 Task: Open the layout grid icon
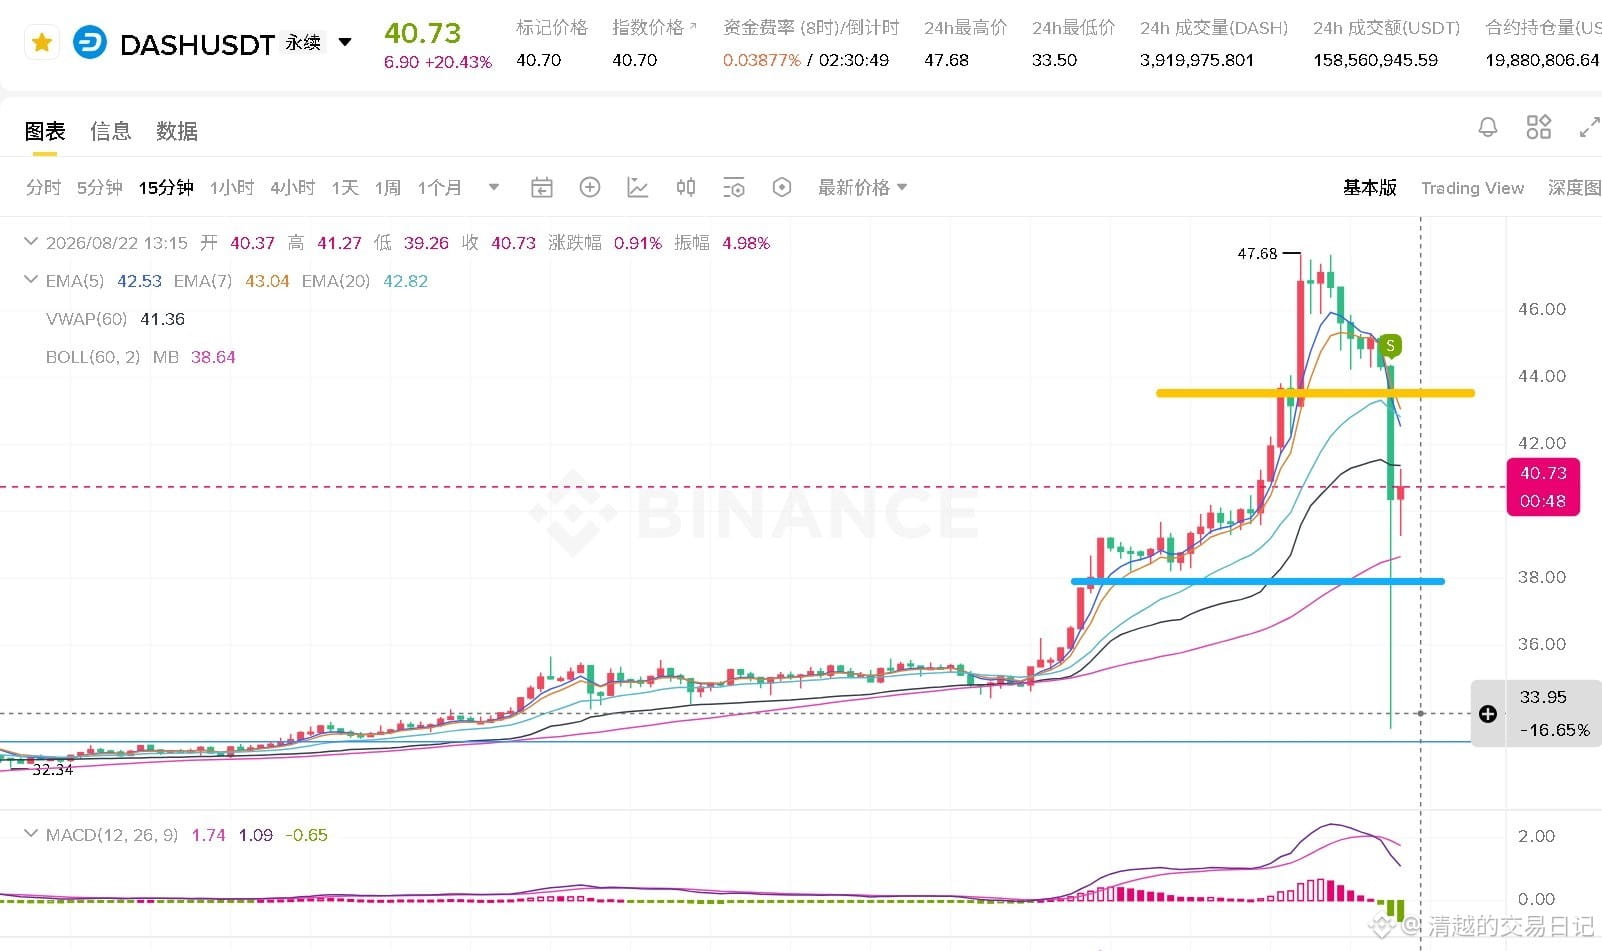[x=1539, y=127]
